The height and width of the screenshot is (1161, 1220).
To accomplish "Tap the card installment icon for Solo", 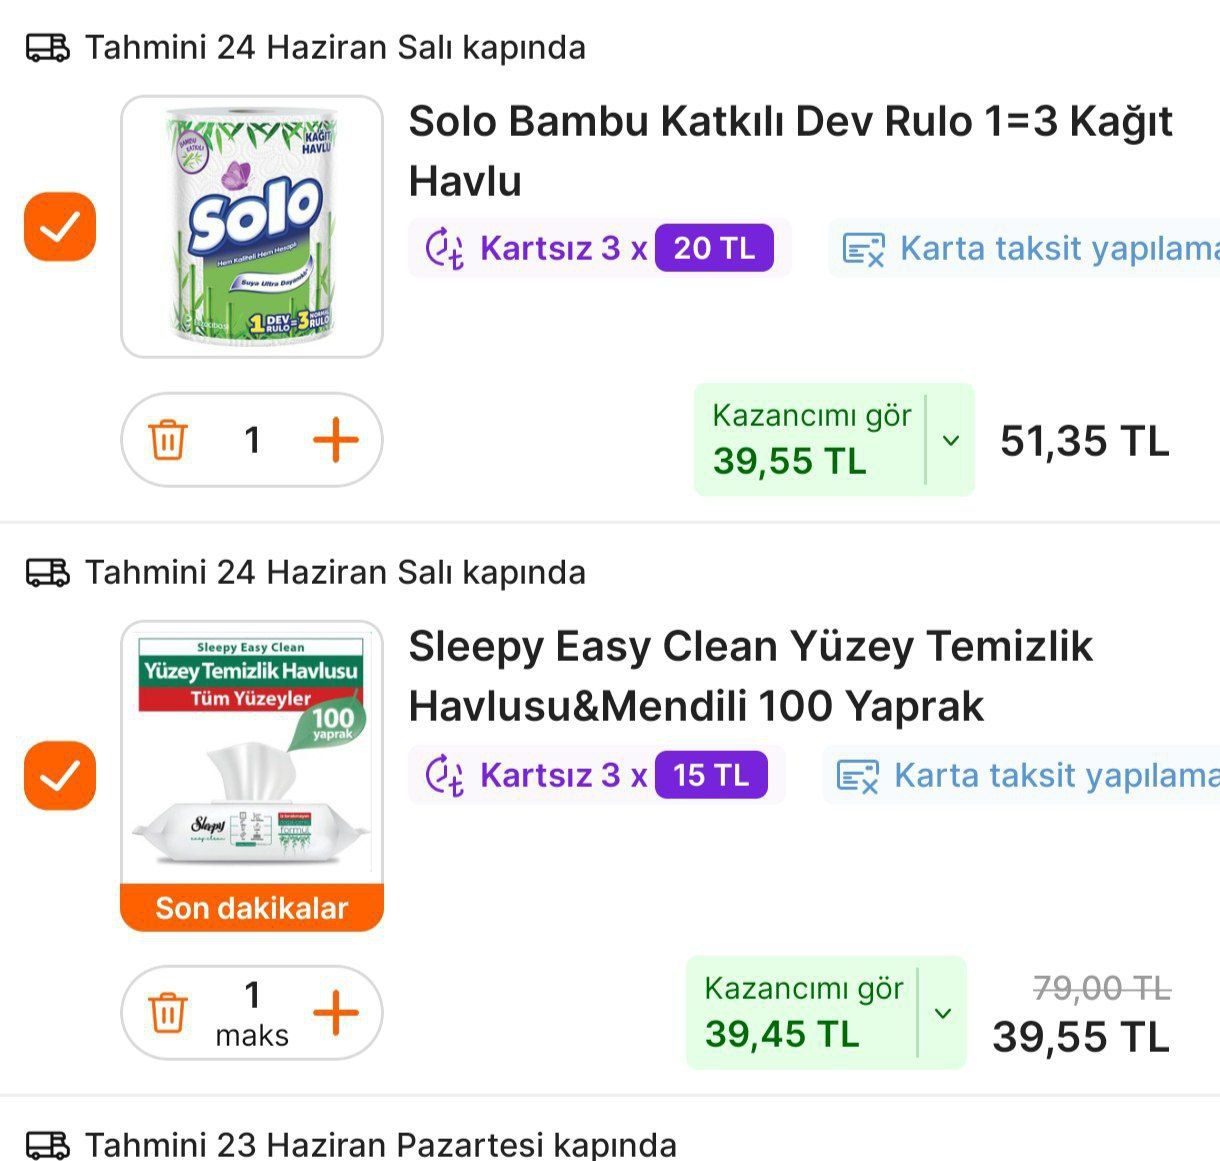I will pos(863,249).
